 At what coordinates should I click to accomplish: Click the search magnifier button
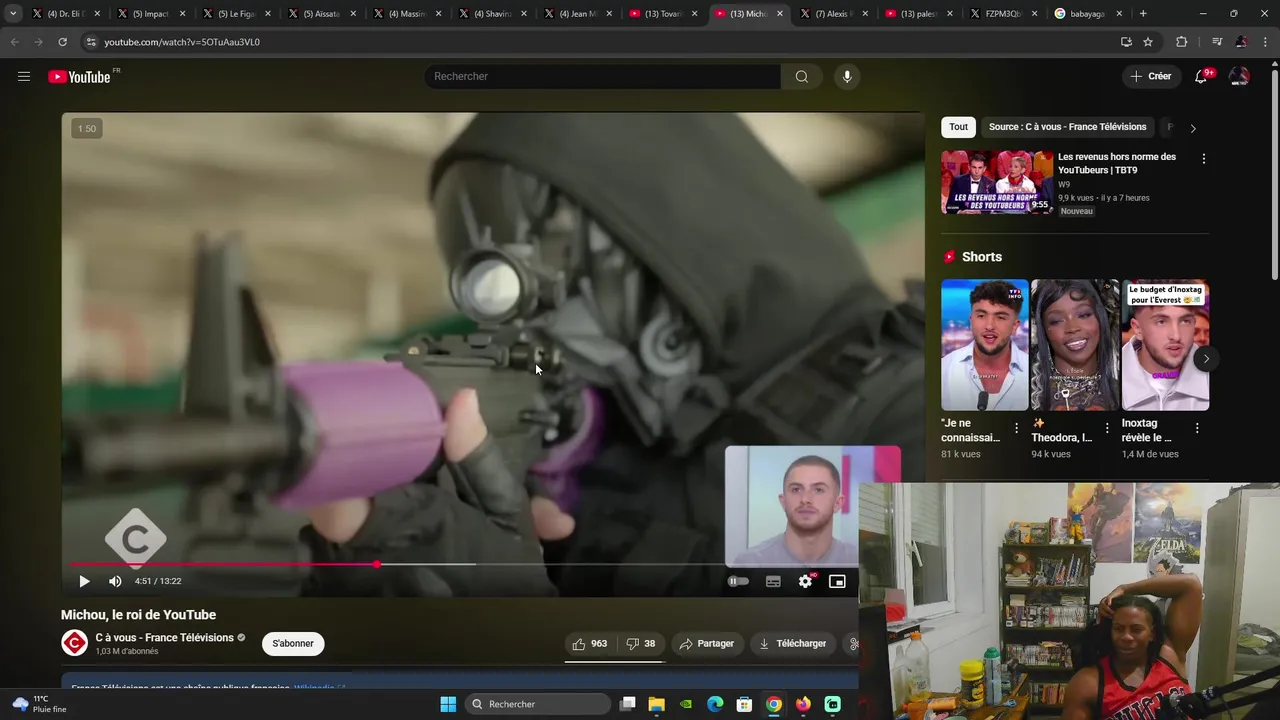(802, 76)
